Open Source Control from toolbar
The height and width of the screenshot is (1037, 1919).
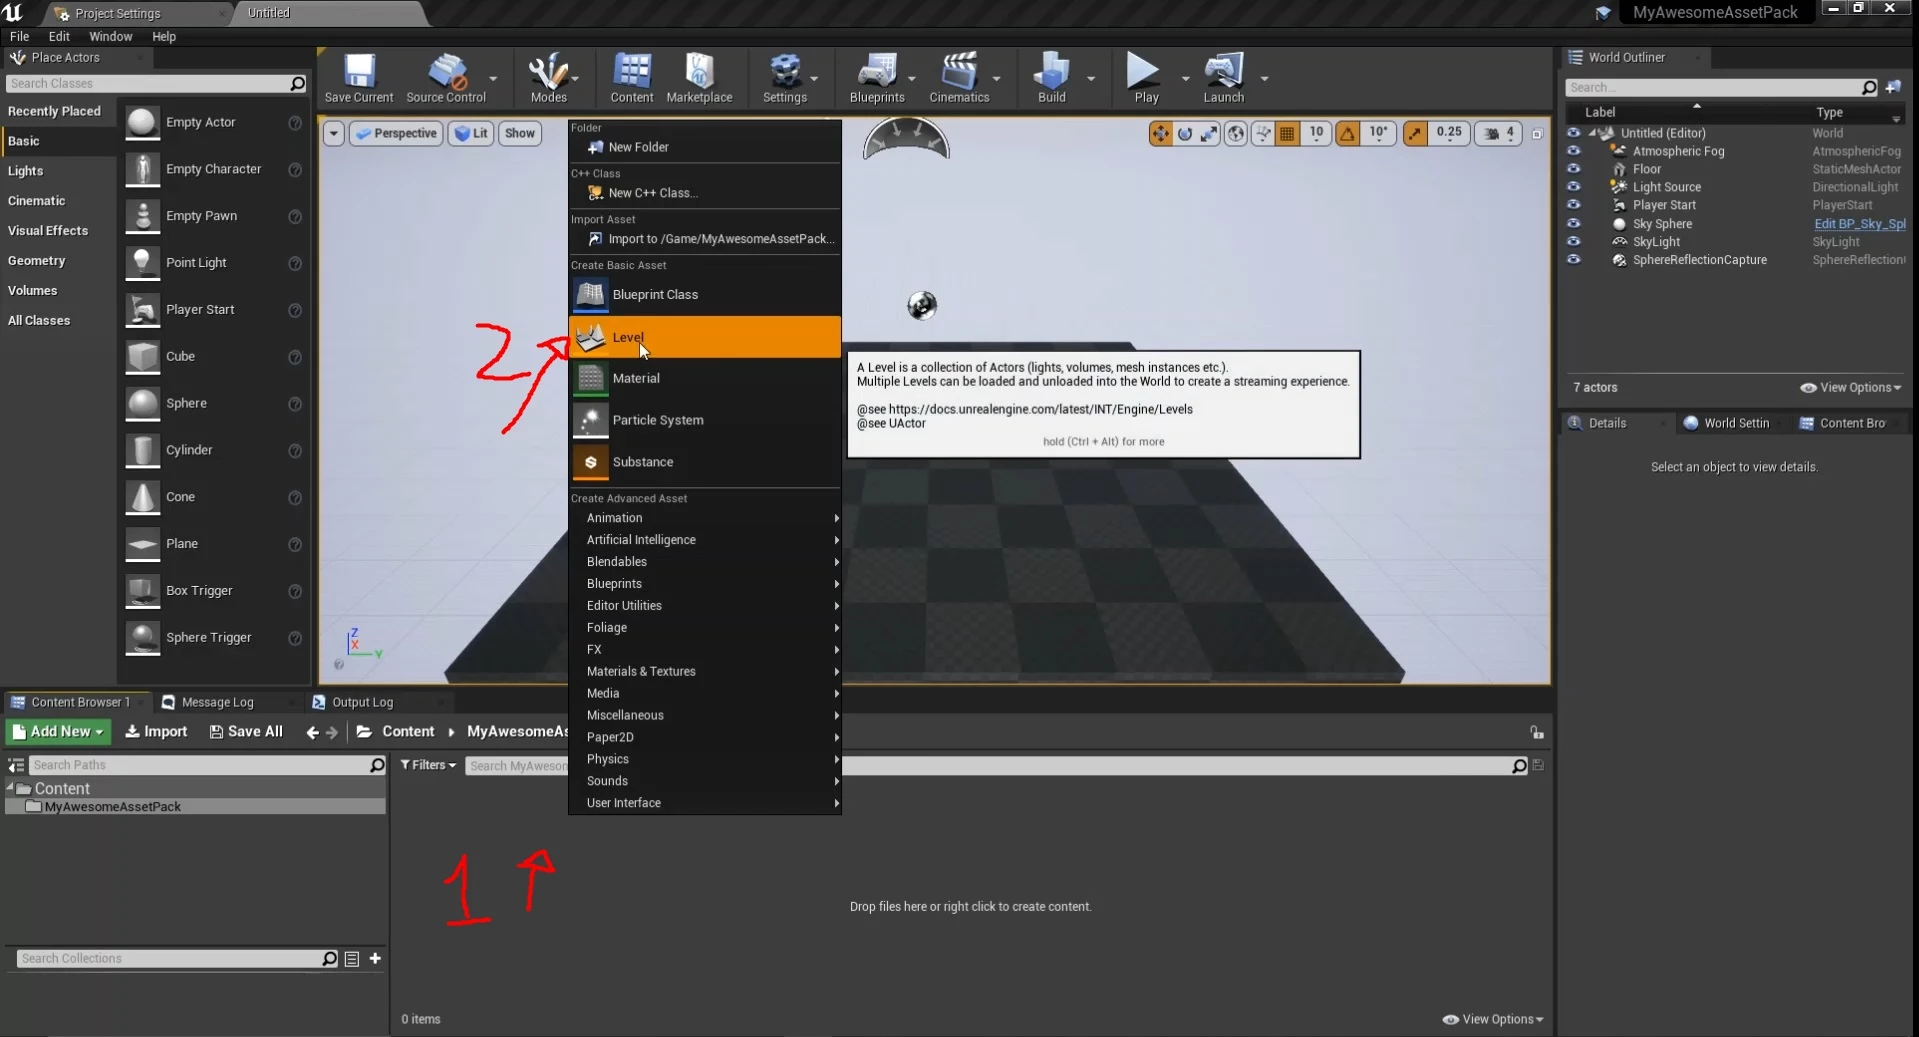(x=446, y=79)
